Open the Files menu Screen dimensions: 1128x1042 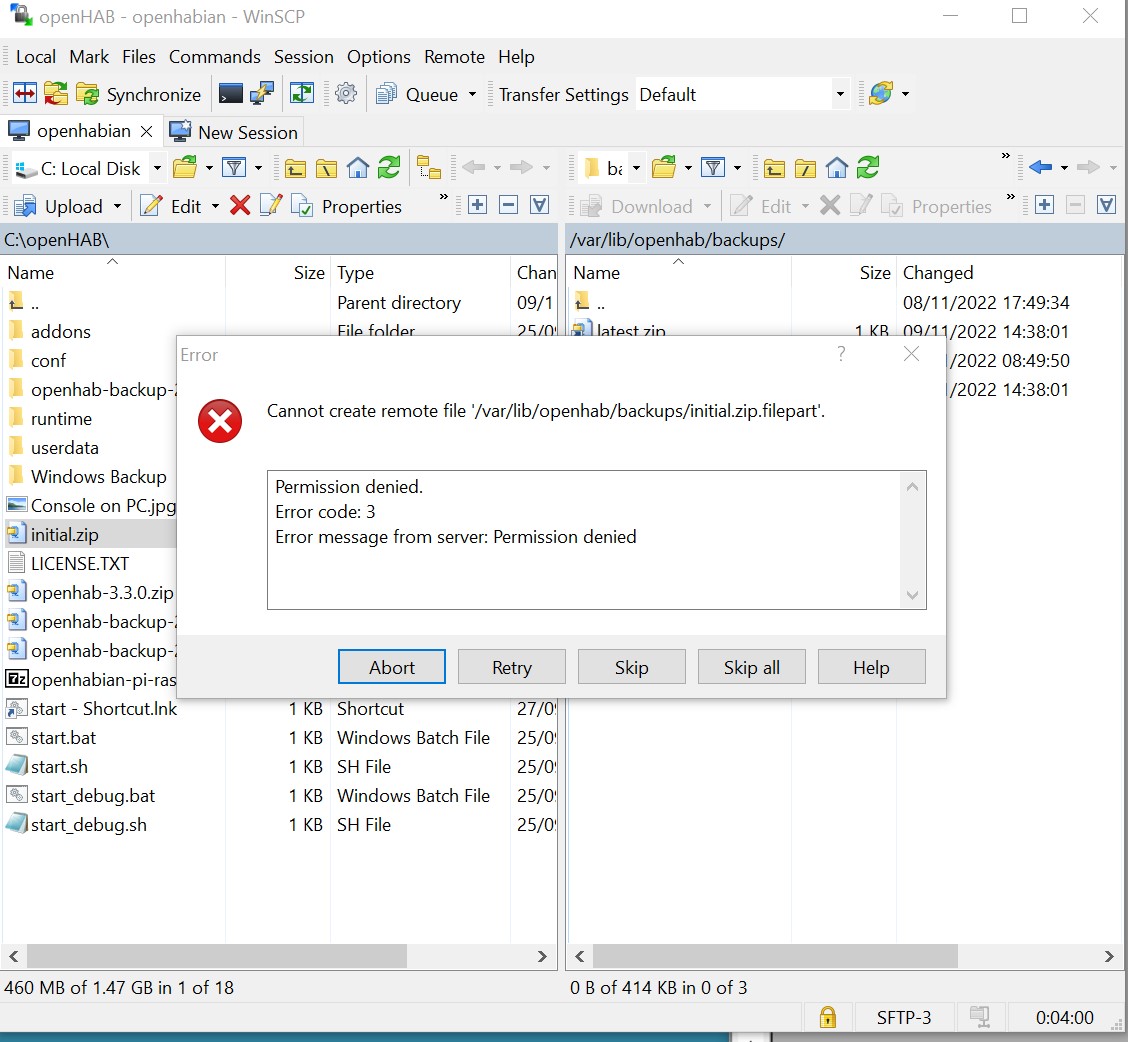pos(139,57)
